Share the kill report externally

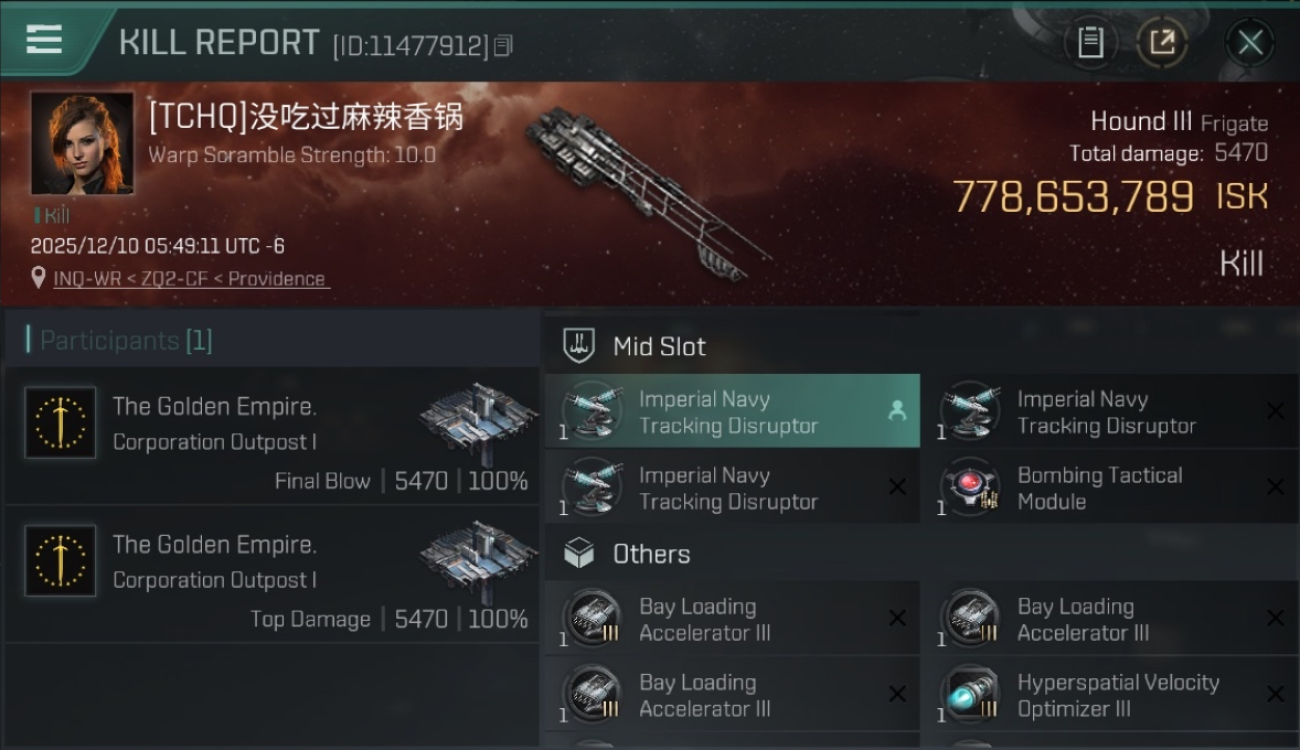[x=1161, y=42]
